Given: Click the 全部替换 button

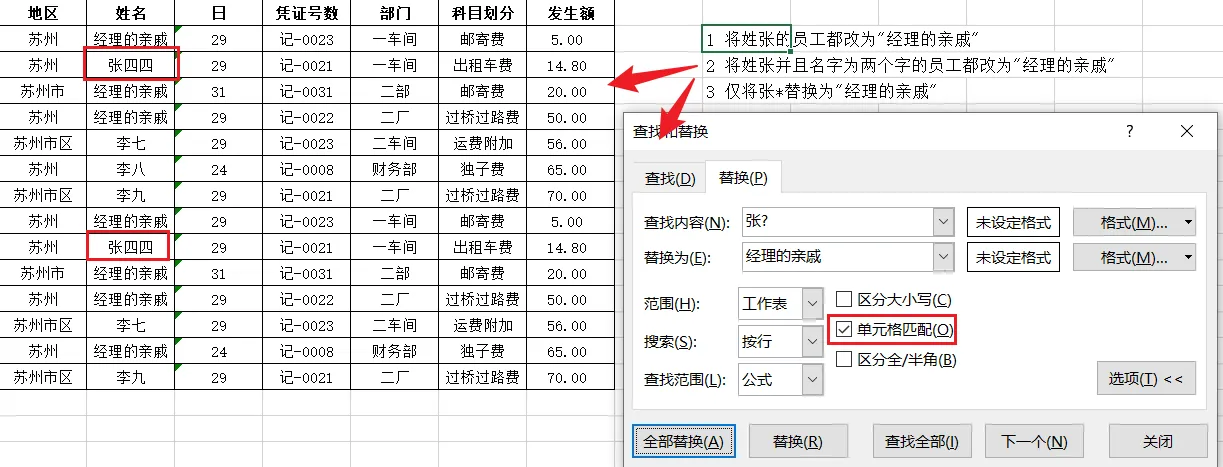Looking at the screenshot, I should (684, 441).
